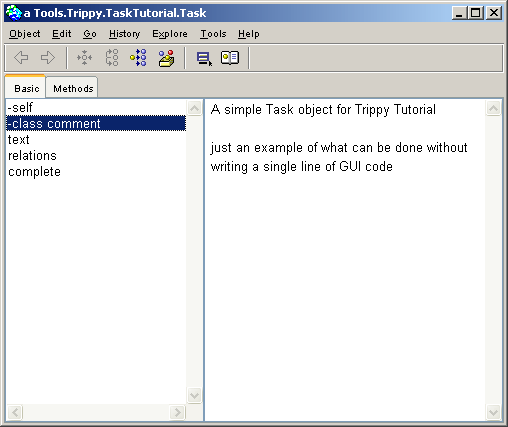Click the field list's down scroll arrow
Image resolution: width=508 pixels, height=427 pixels.
[194, 395]
